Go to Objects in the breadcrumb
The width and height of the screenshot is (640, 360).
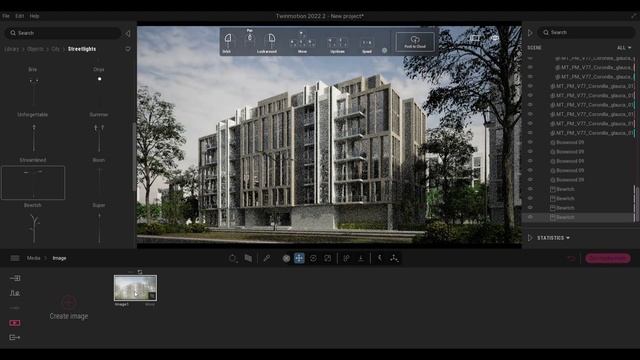pyautogui.click(x=35, y=49)
